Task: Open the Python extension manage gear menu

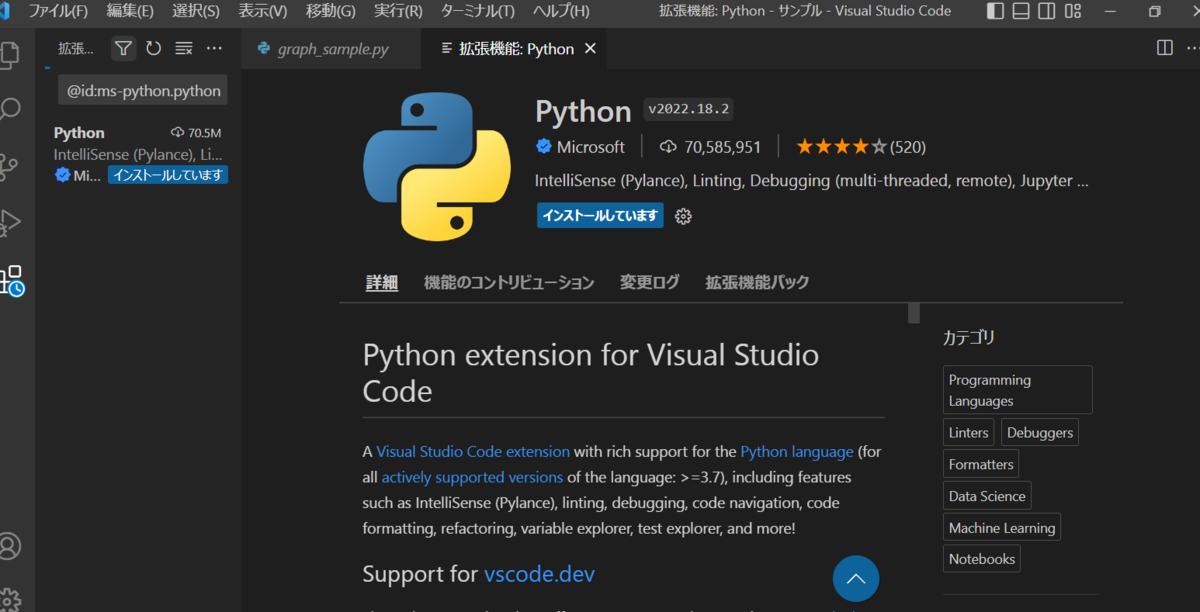Action: click(x=683, y=216)
